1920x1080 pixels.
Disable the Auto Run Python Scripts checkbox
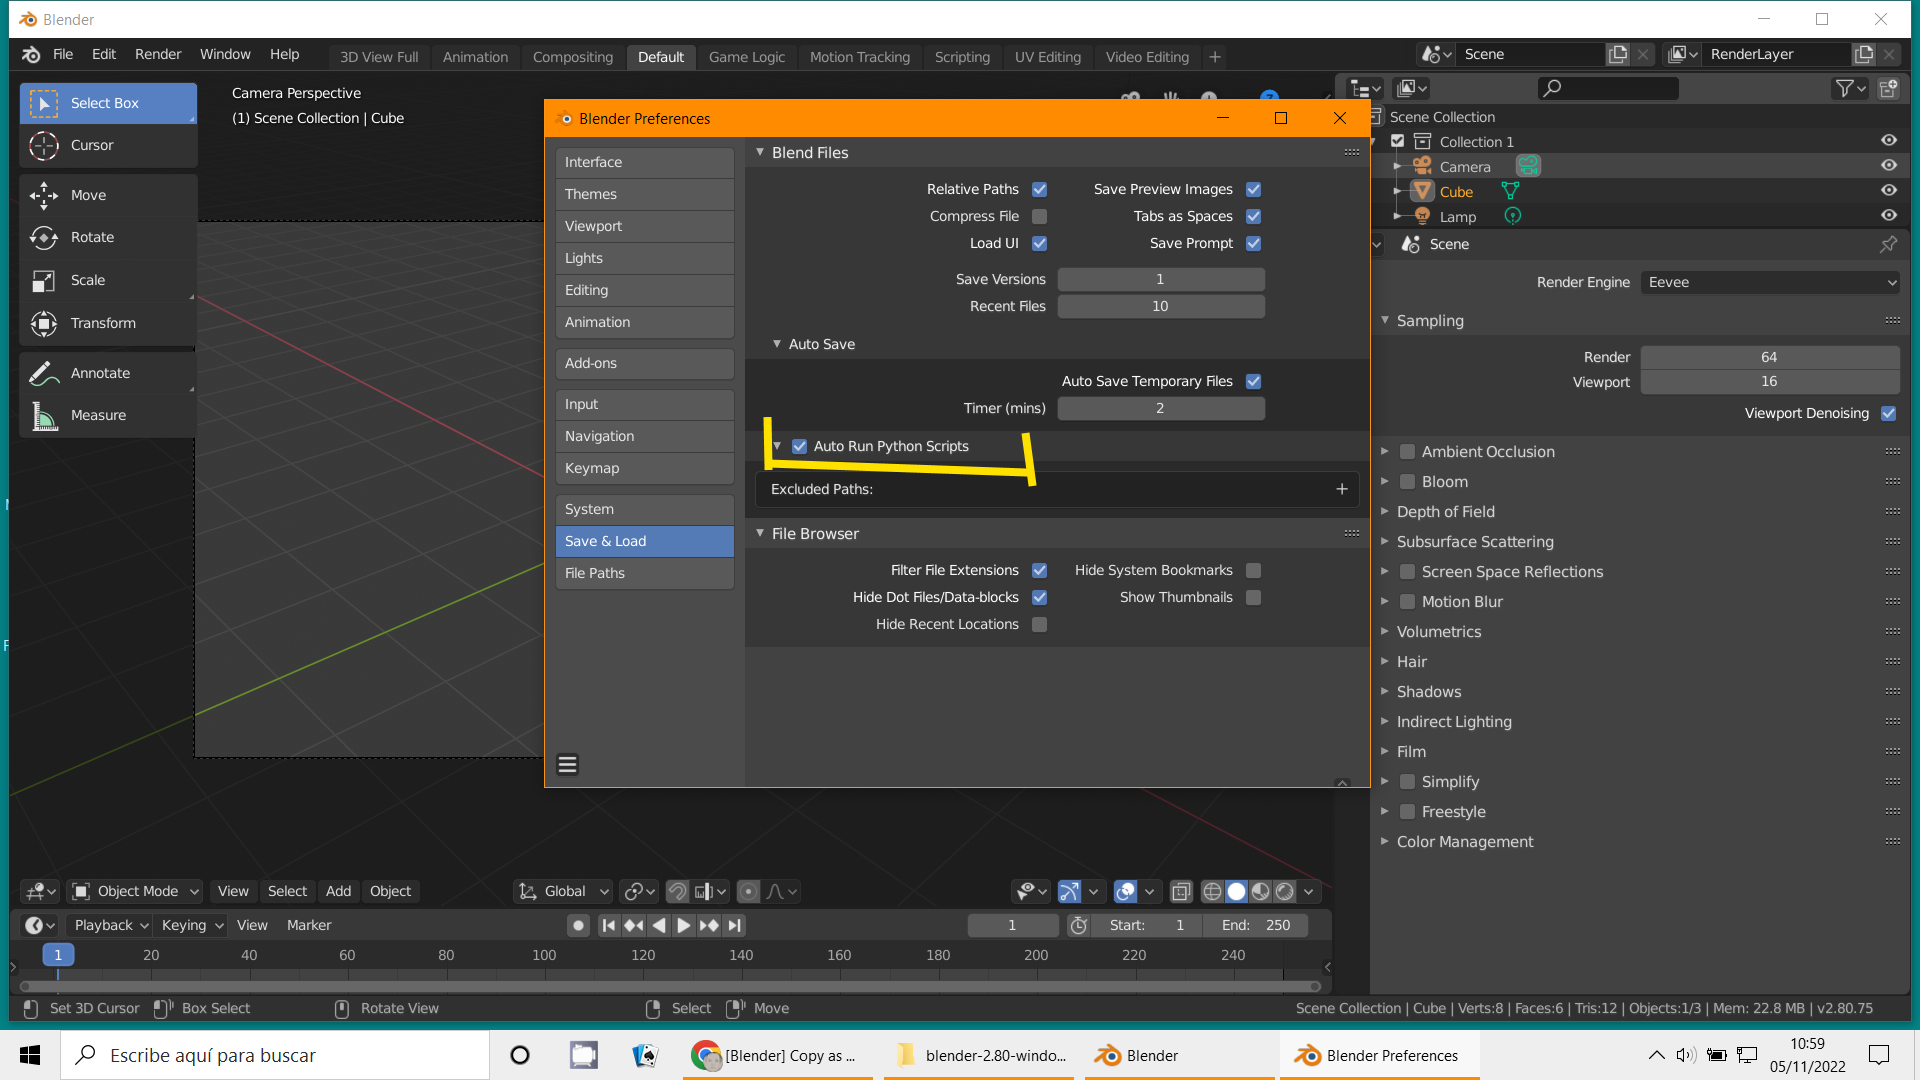click(799, 446)
